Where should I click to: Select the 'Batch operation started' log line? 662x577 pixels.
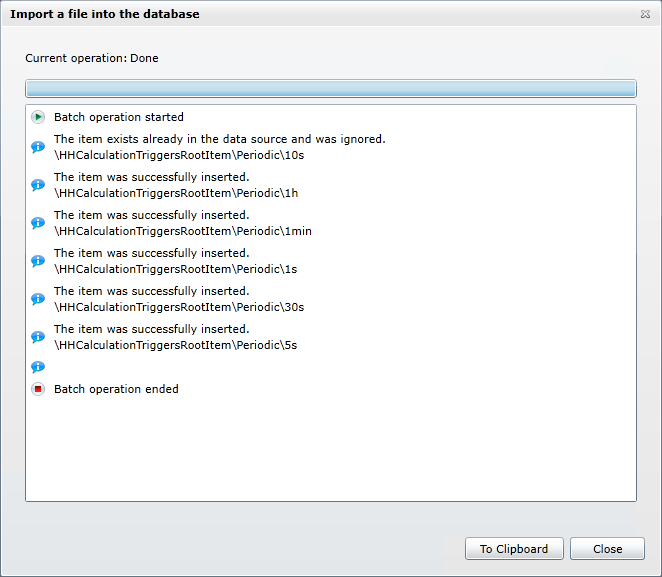coord(118,117)
